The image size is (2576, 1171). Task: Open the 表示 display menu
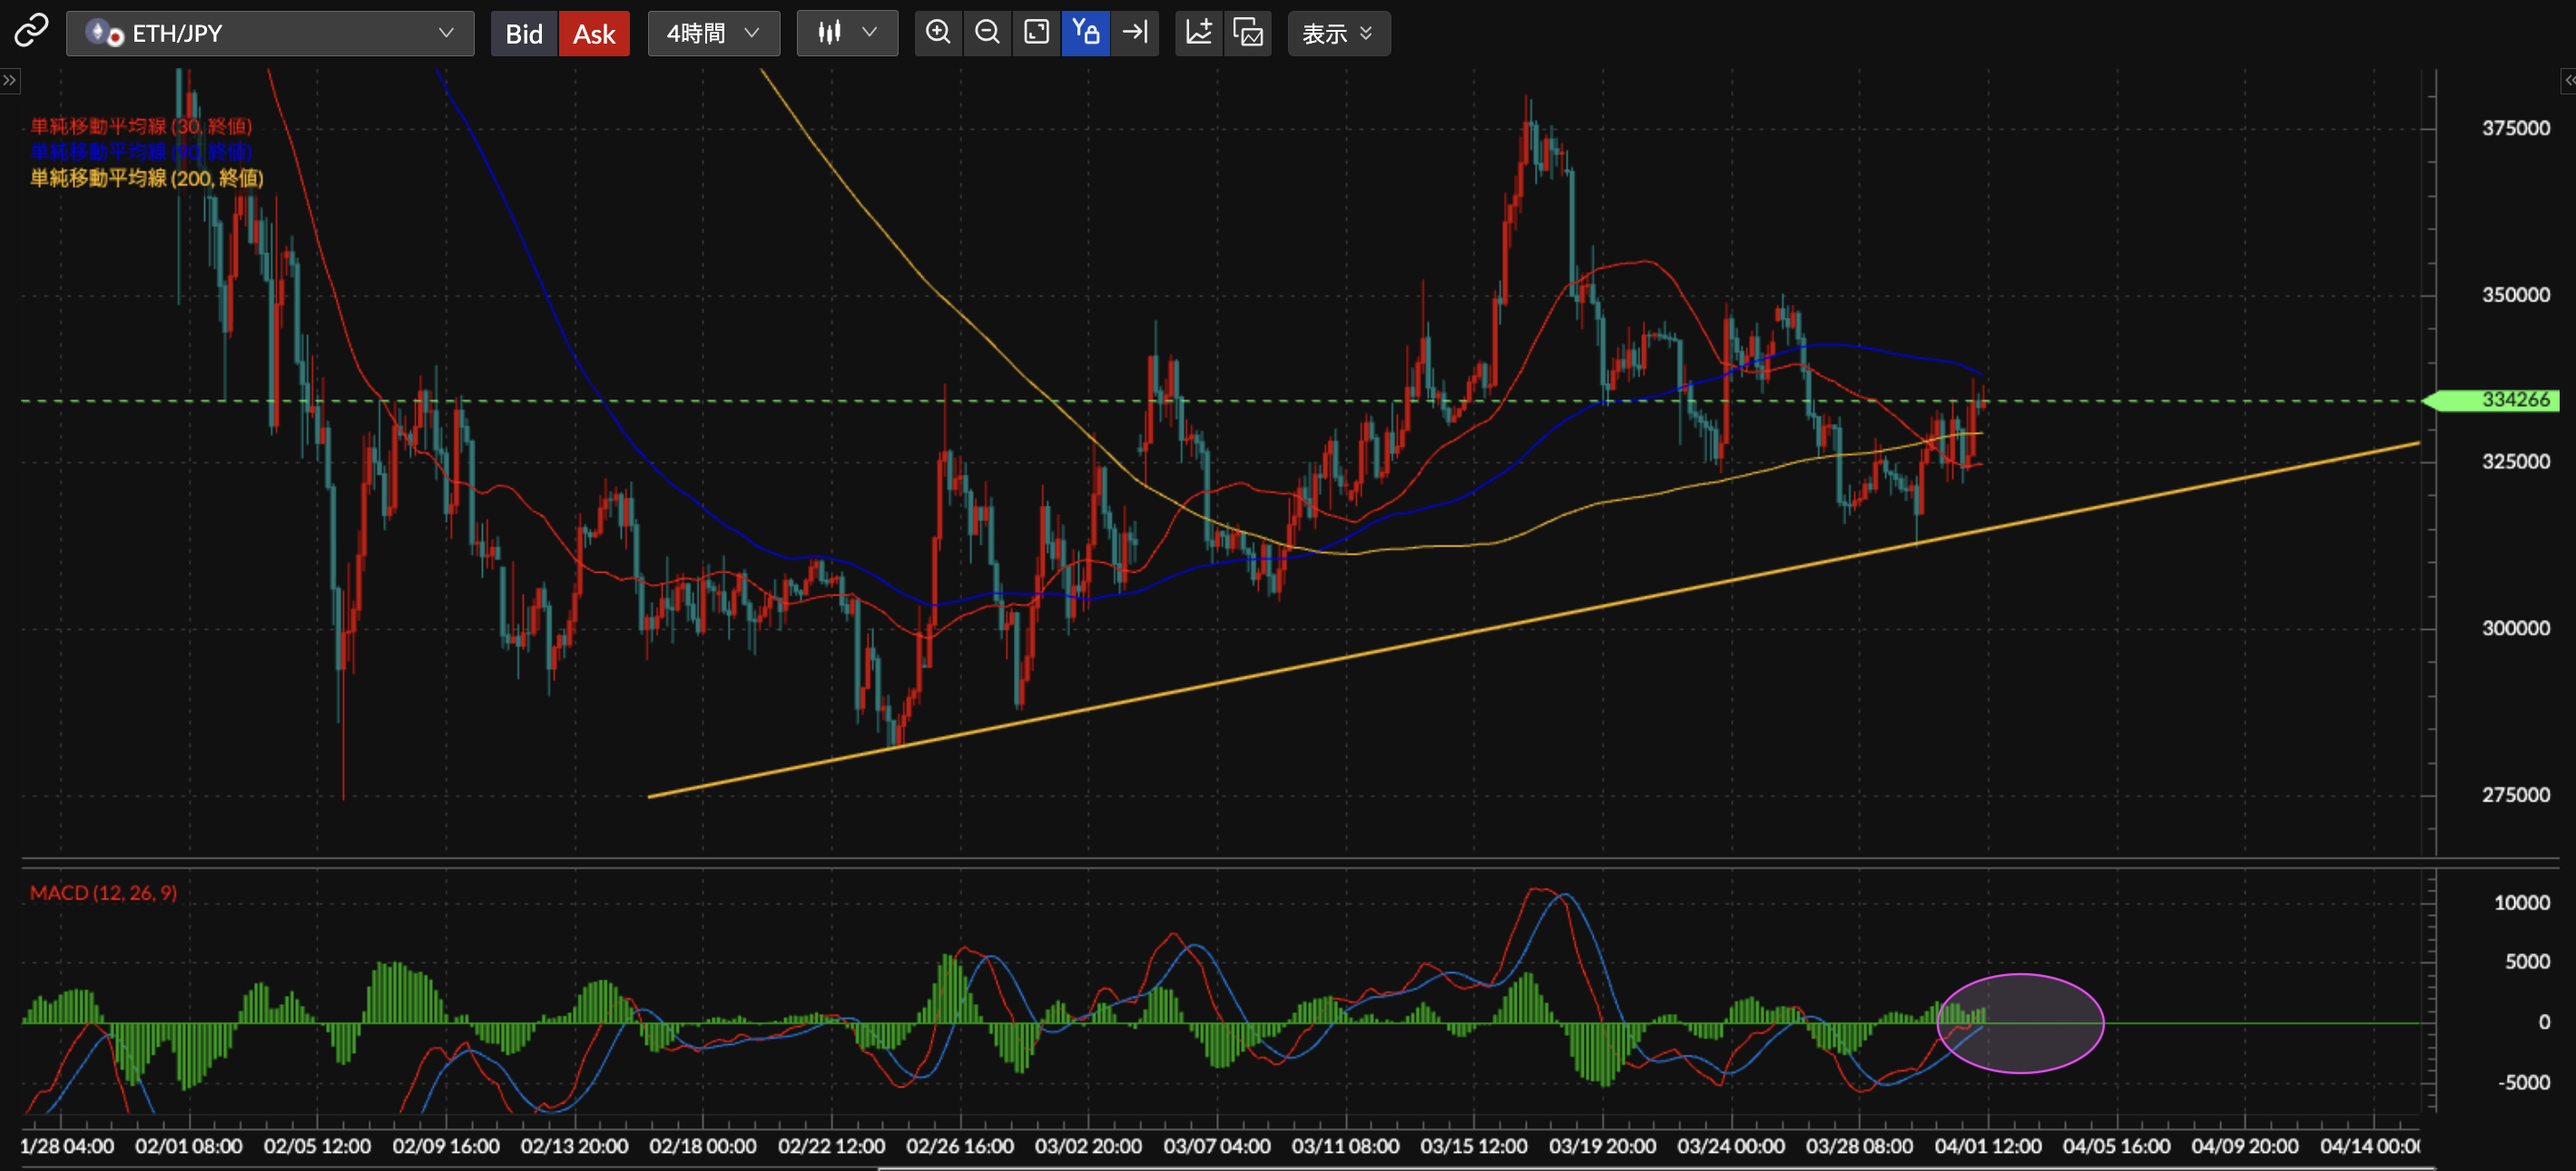[1338, 34]
